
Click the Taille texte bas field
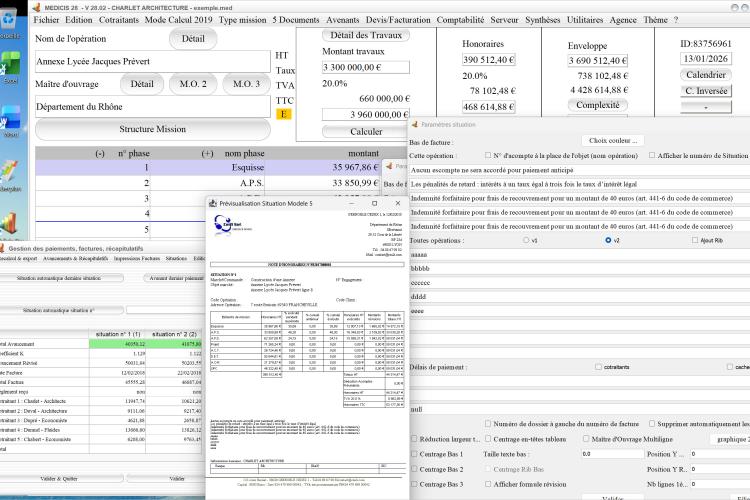[612, 454]
